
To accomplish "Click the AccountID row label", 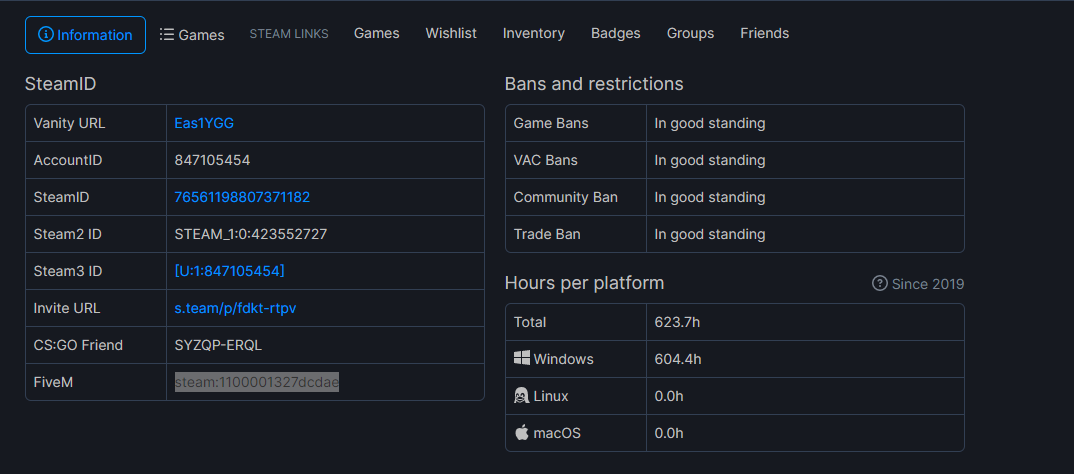I will tap(68, 160).
